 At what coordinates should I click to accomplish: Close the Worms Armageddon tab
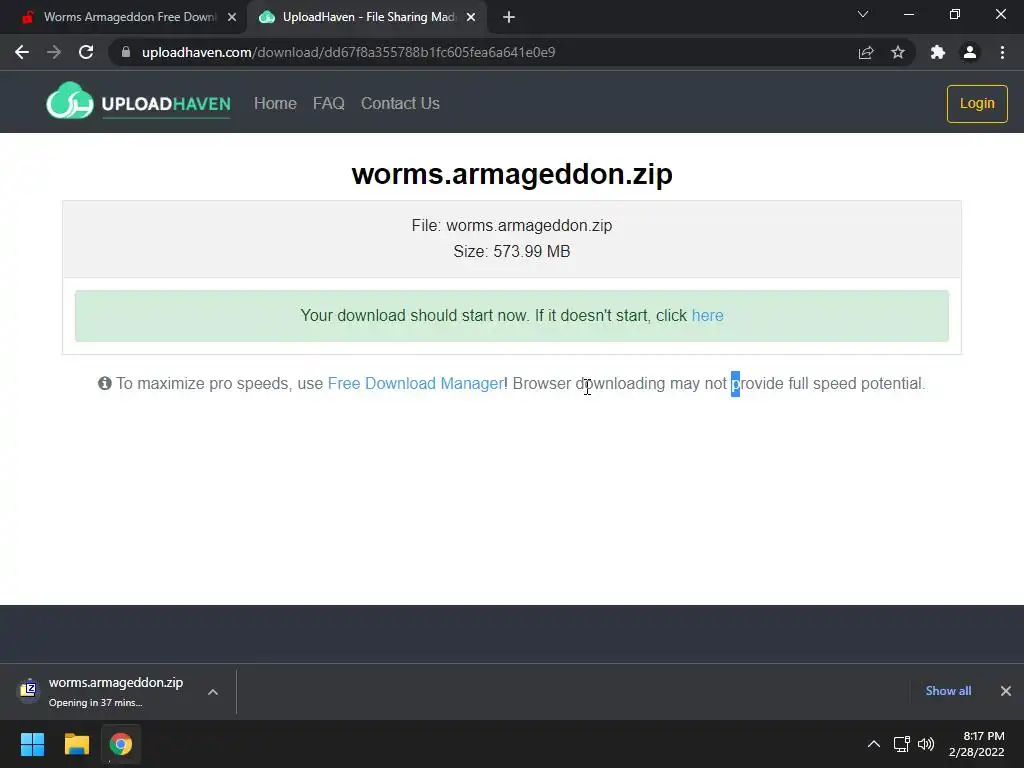click(232, 17)
